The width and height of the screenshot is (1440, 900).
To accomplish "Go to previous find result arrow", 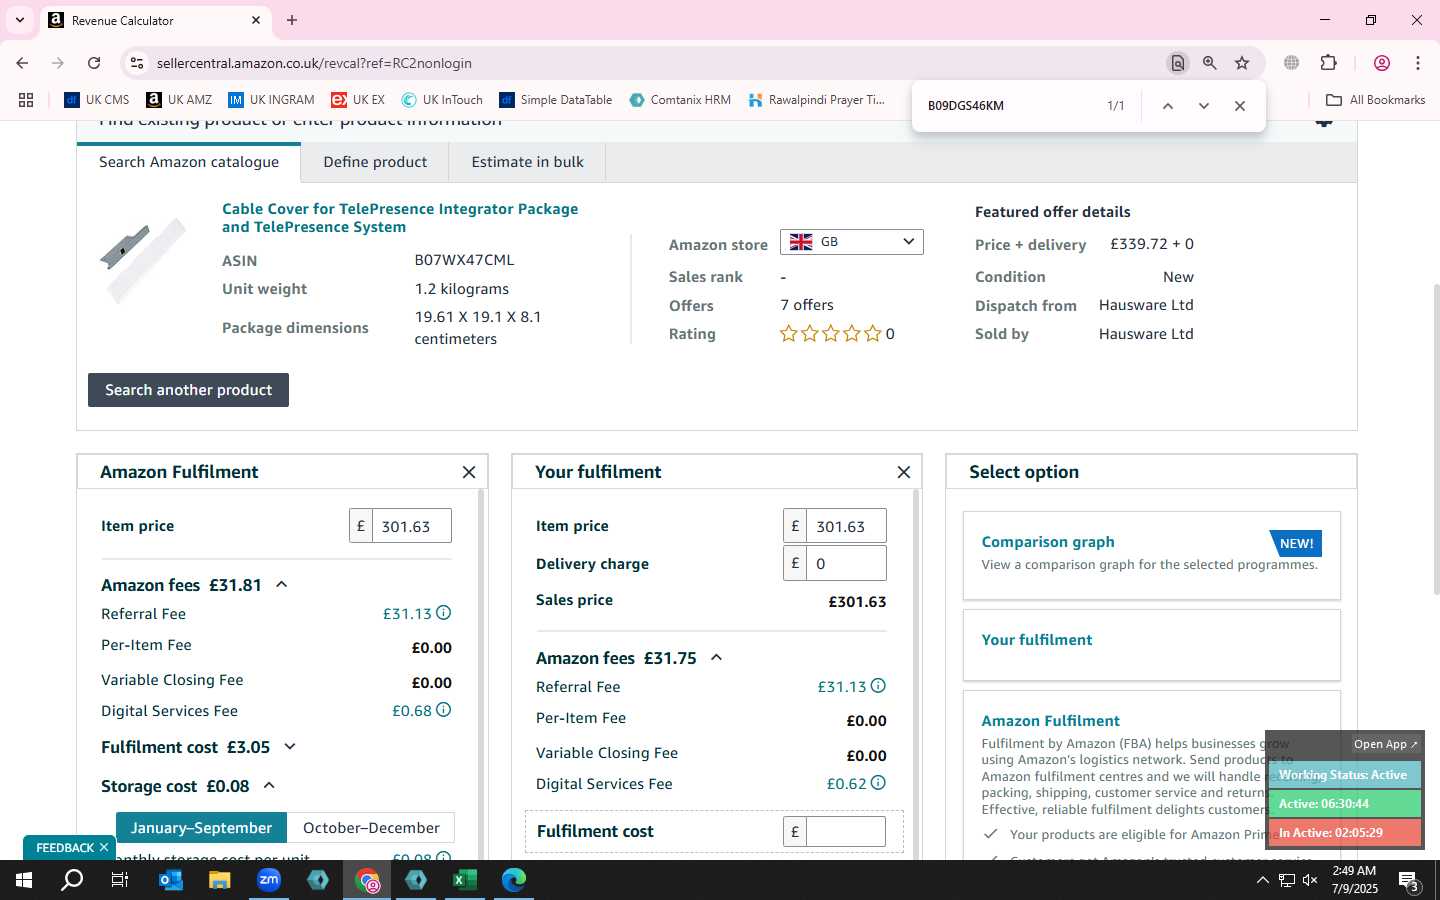I will (1167, 106).
